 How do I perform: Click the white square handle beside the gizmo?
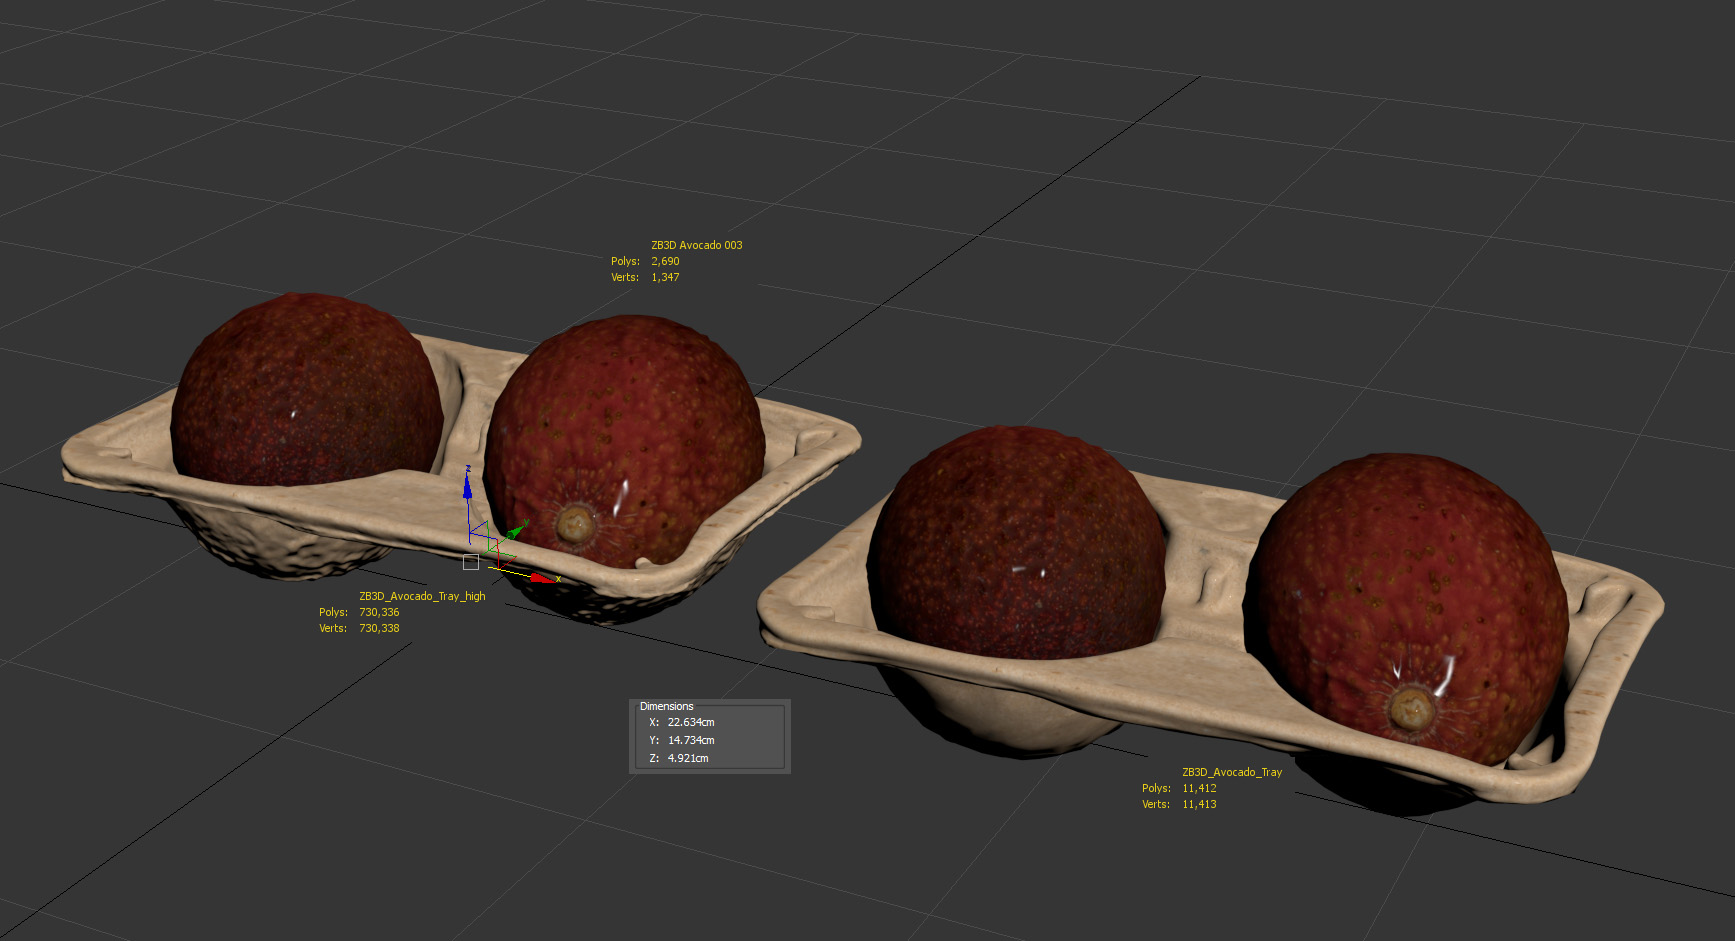tap(471, 562)
